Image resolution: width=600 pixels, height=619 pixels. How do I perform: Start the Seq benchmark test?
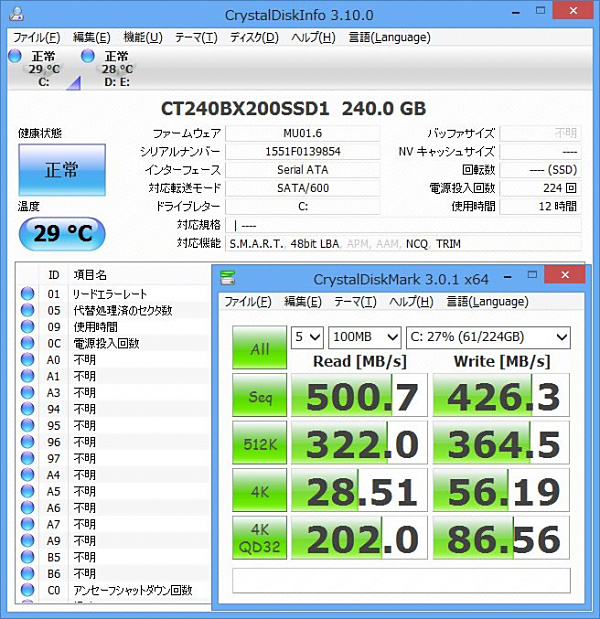tap(259, 395)
